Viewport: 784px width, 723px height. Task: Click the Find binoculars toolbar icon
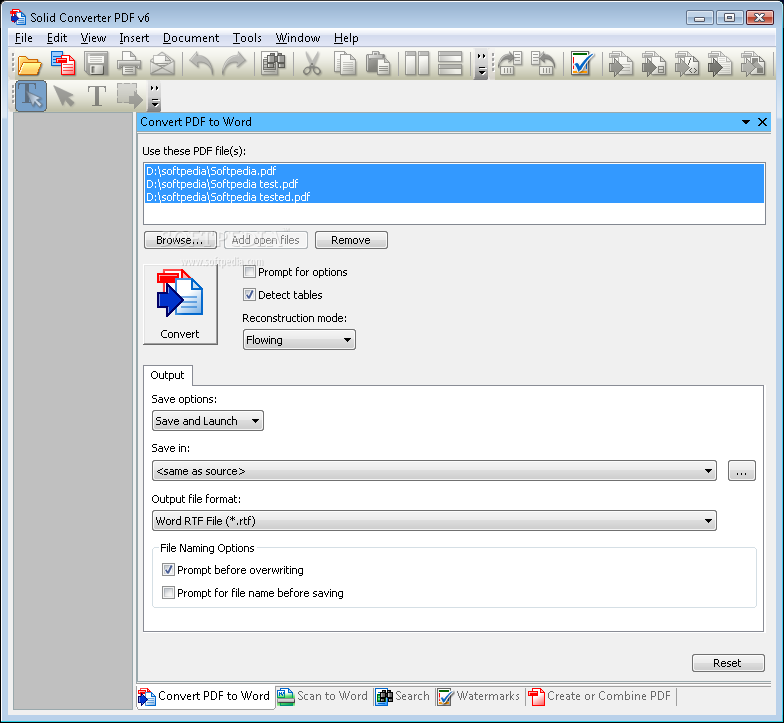pos(273,64)
